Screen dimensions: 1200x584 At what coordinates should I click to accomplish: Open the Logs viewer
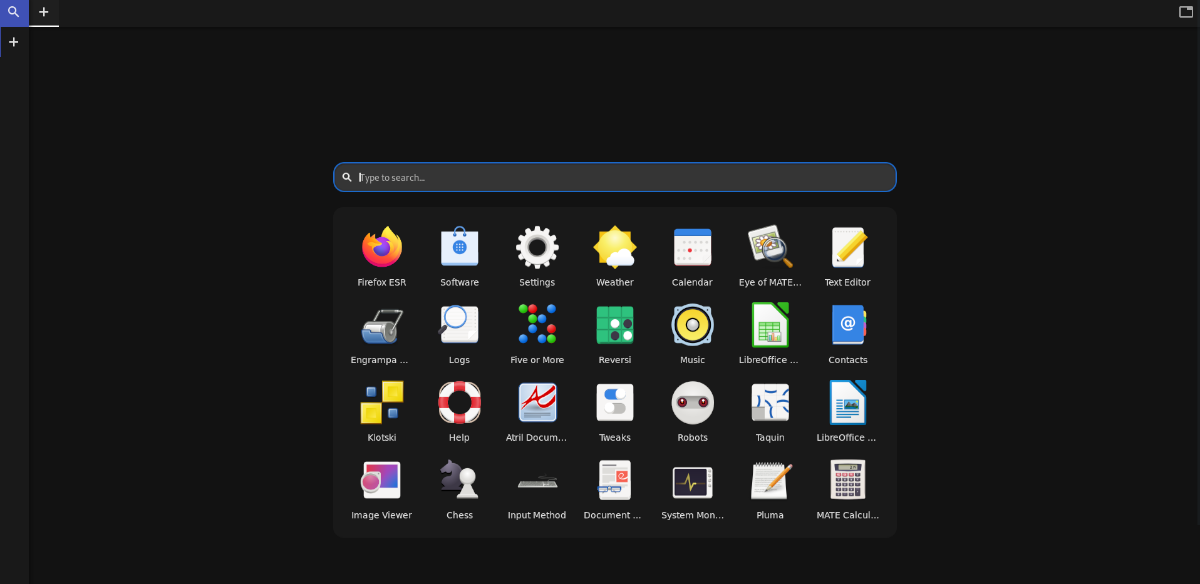pyautogui.click(x=459, y=324)
